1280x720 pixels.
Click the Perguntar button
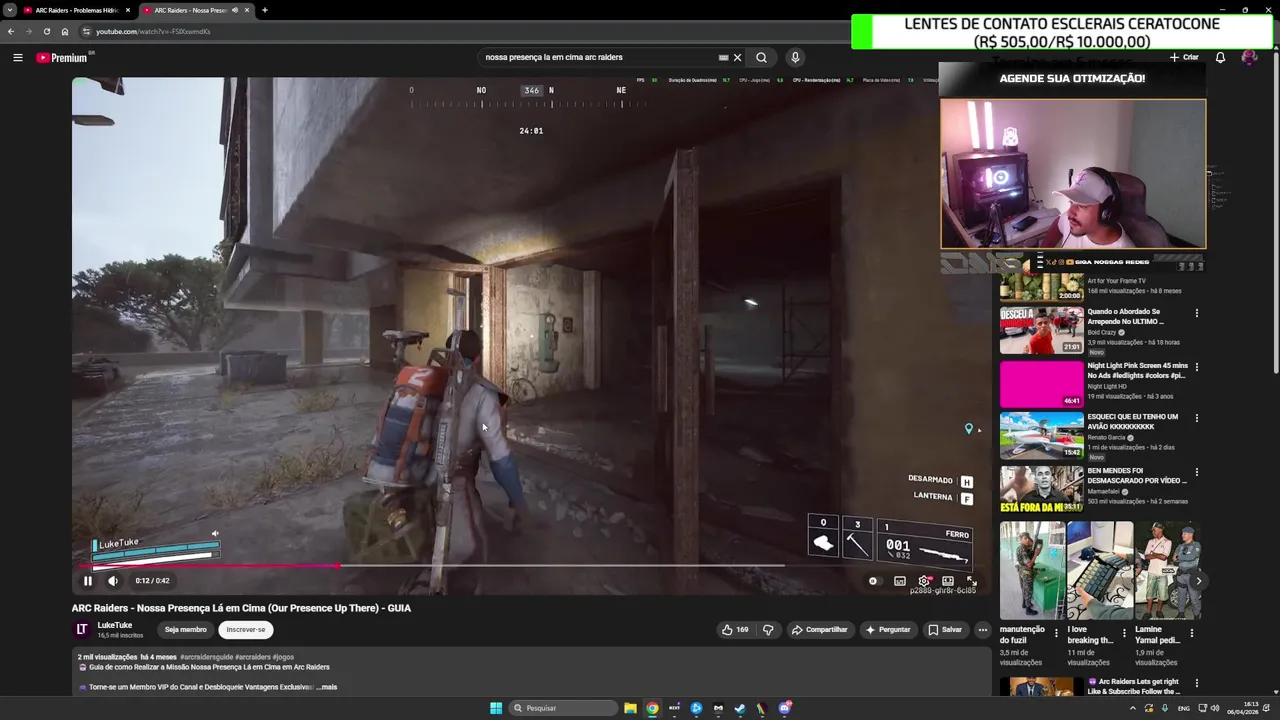click(x=888, y=630)
